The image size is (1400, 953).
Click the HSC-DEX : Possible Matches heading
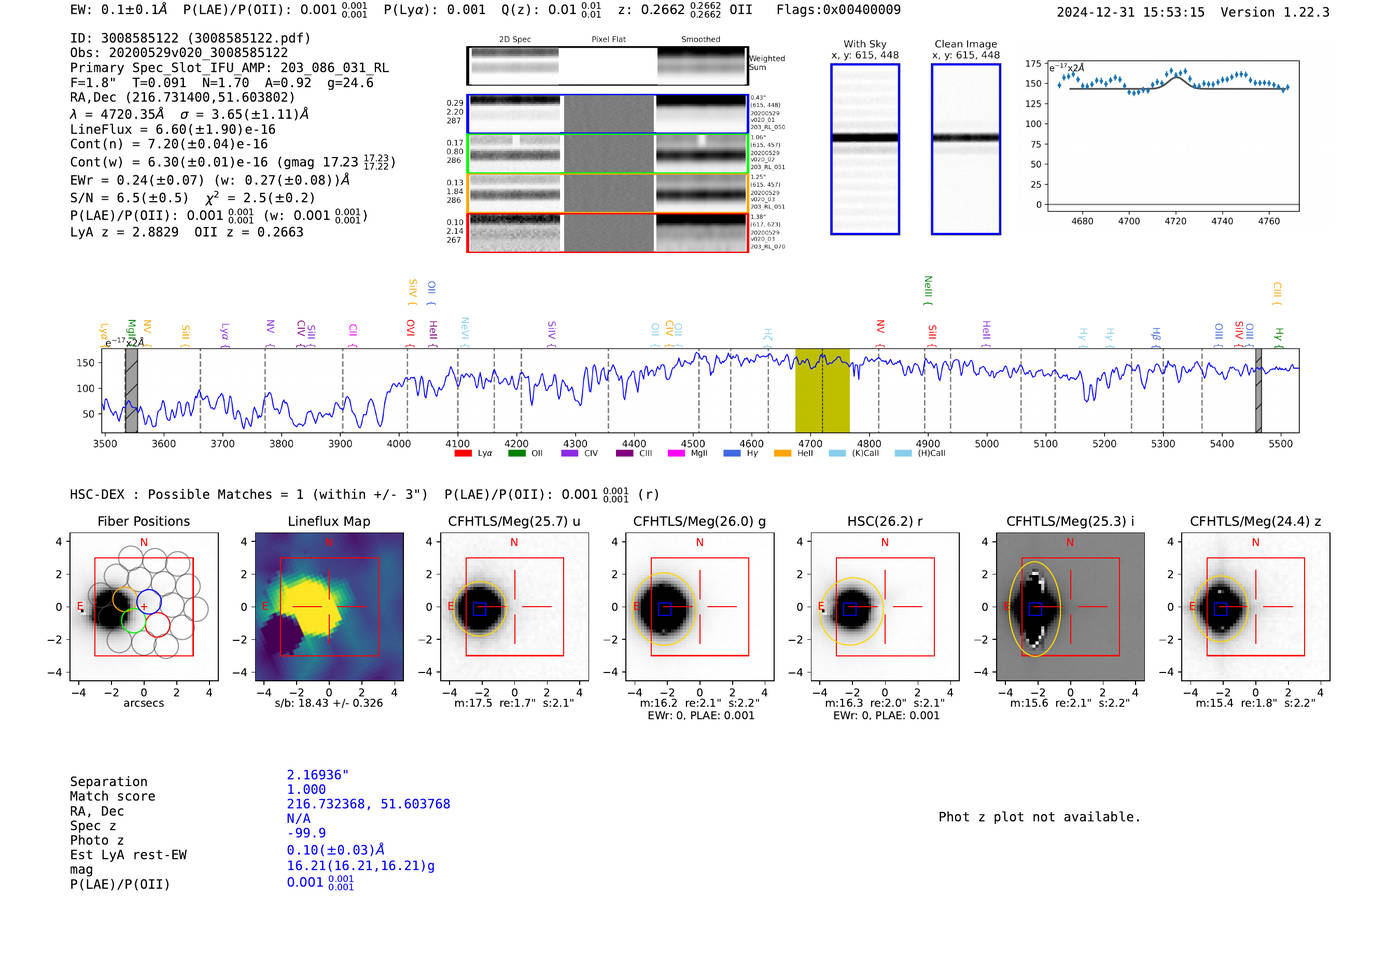250,494
